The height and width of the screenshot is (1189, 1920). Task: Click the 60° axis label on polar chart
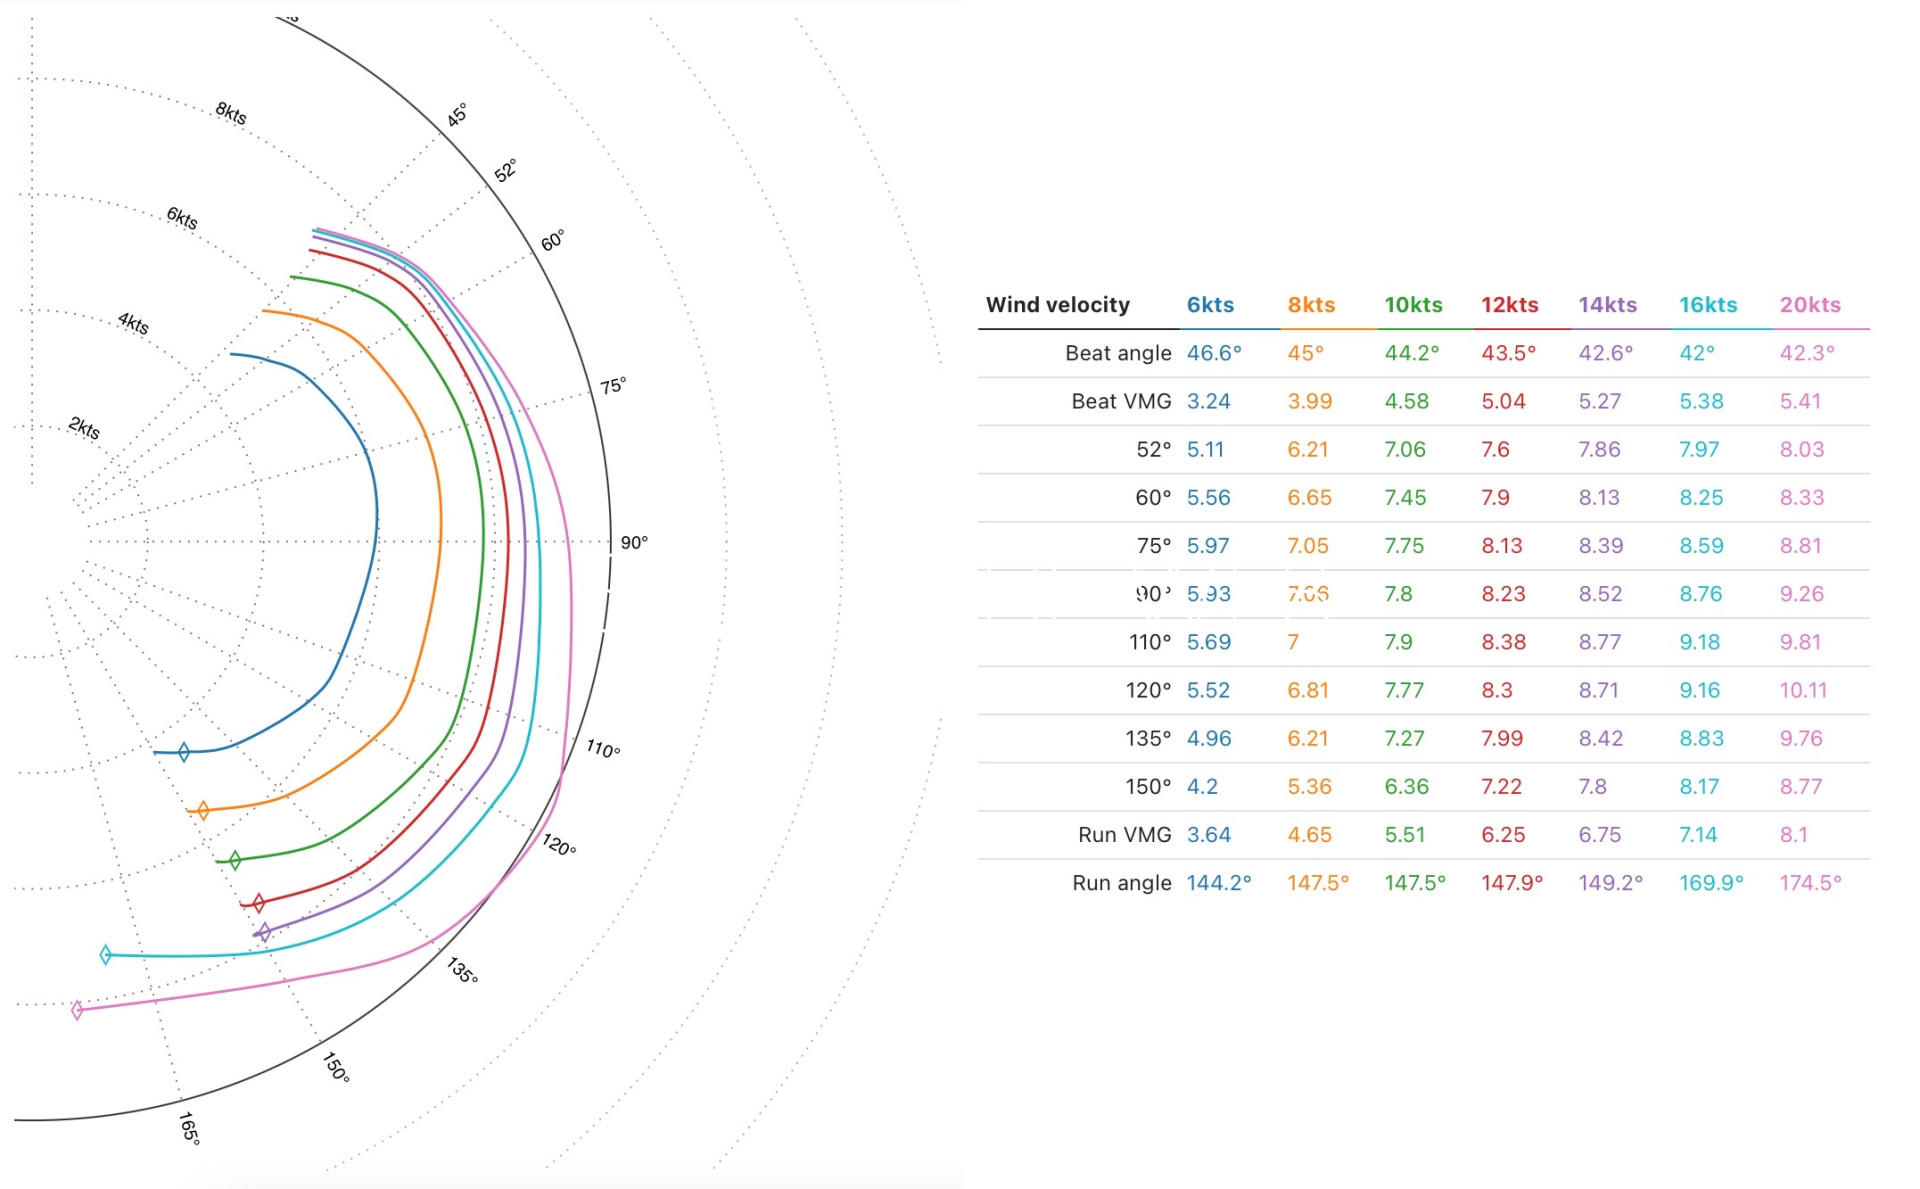(x=553, y=240)
